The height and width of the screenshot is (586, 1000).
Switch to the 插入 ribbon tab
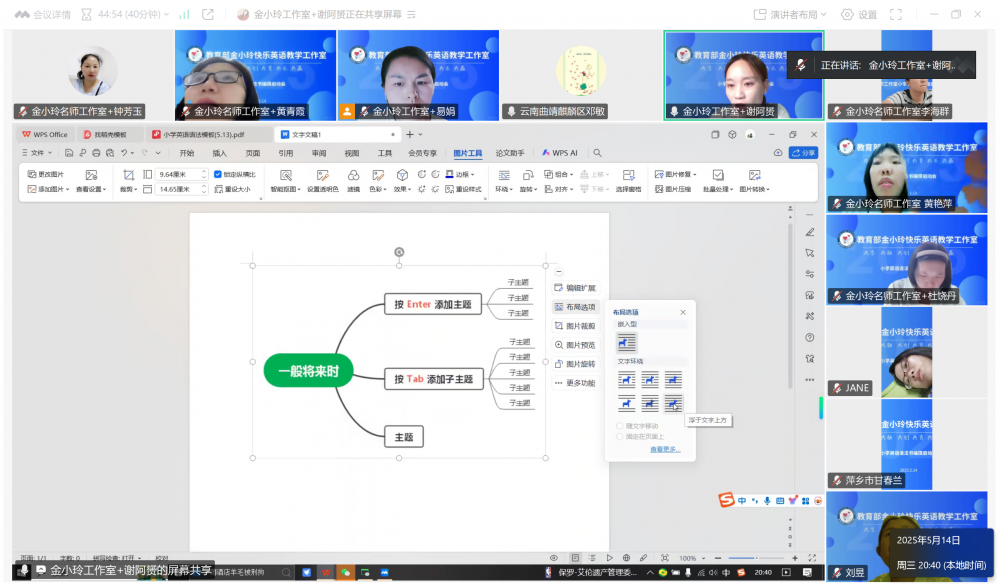point(220,153)
